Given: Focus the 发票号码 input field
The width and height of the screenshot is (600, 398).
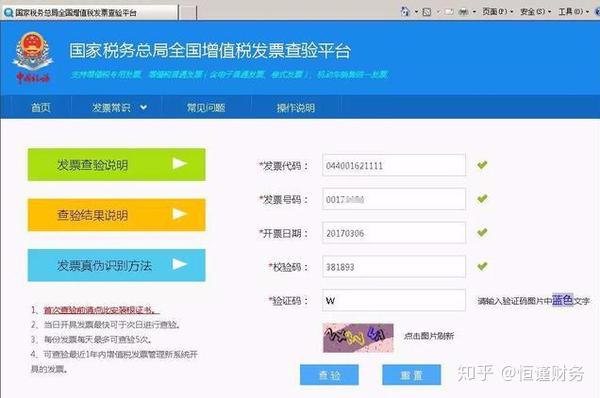Looking at the screenshot, I should [x=394, y=199].
